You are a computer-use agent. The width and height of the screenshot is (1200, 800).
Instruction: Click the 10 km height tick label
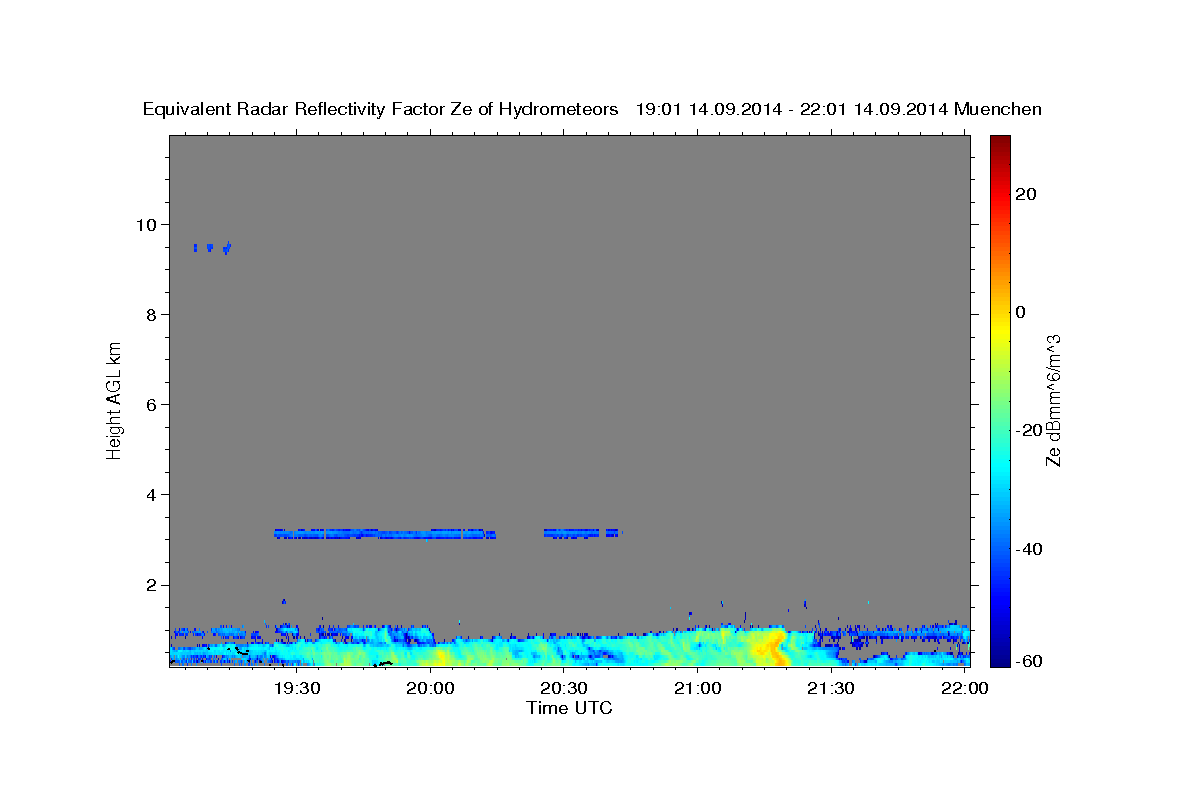coord(147,225)
